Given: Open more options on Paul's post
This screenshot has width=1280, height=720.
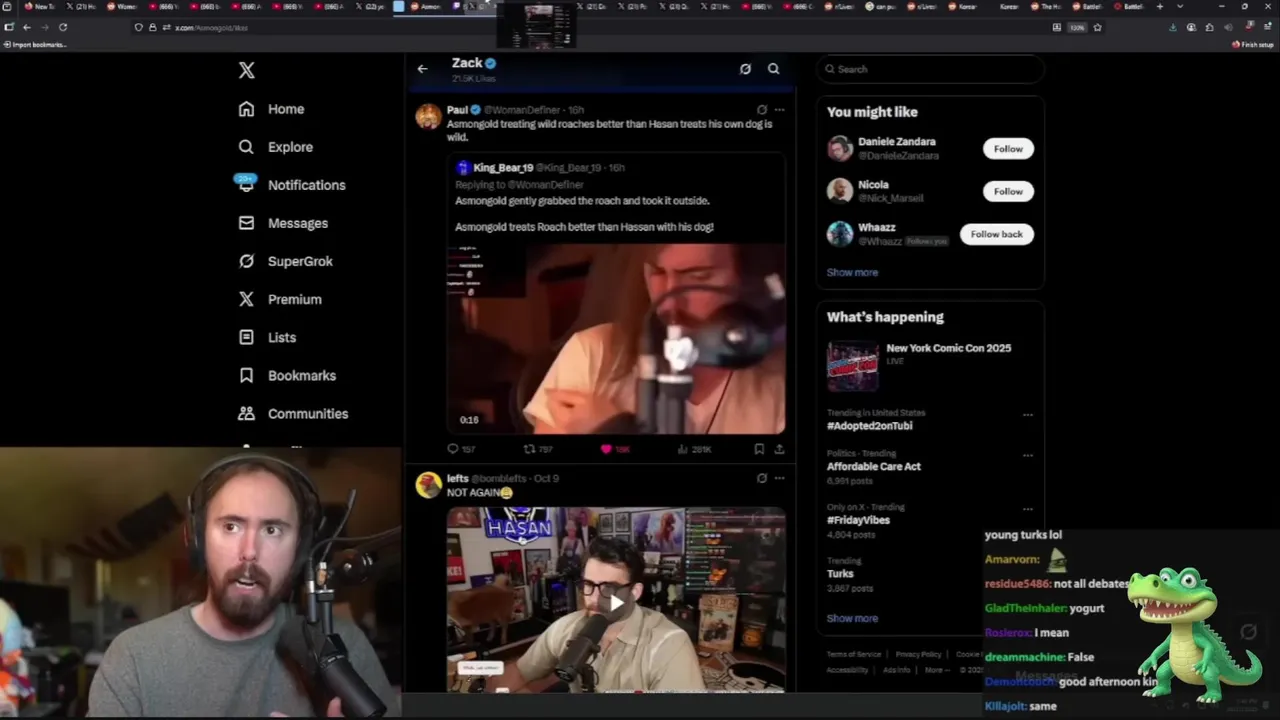Looking at the screenshot, I should [x=779, y=110].
